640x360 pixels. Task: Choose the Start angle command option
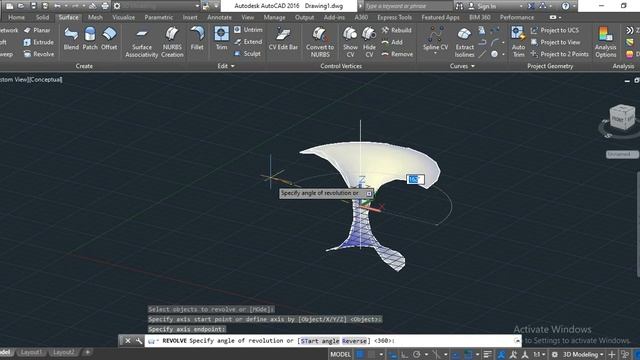pos(320,340)
